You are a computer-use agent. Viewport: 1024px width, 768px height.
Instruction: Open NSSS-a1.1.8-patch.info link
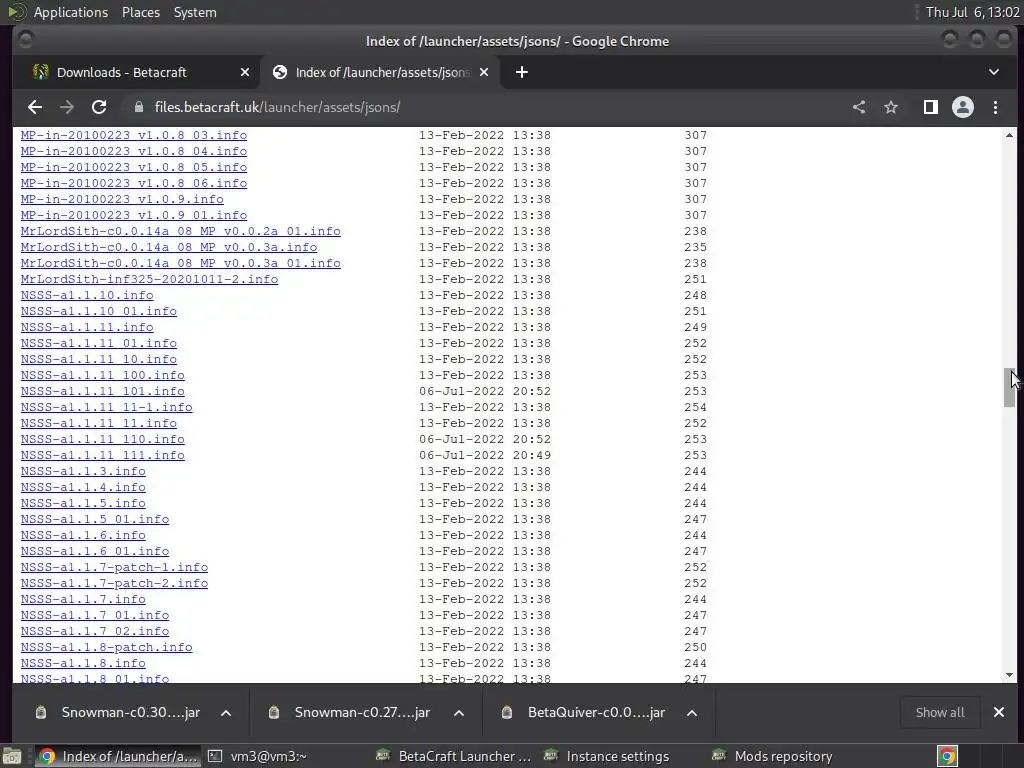point(106,647)
